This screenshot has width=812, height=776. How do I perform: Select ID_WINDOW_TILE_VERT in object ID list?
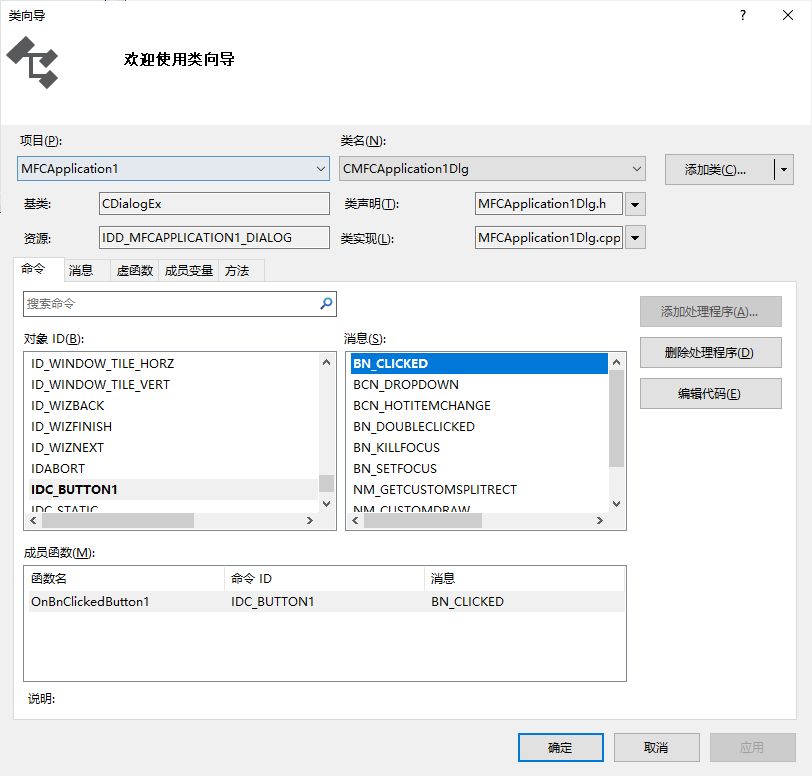click(x=173, y=385)
